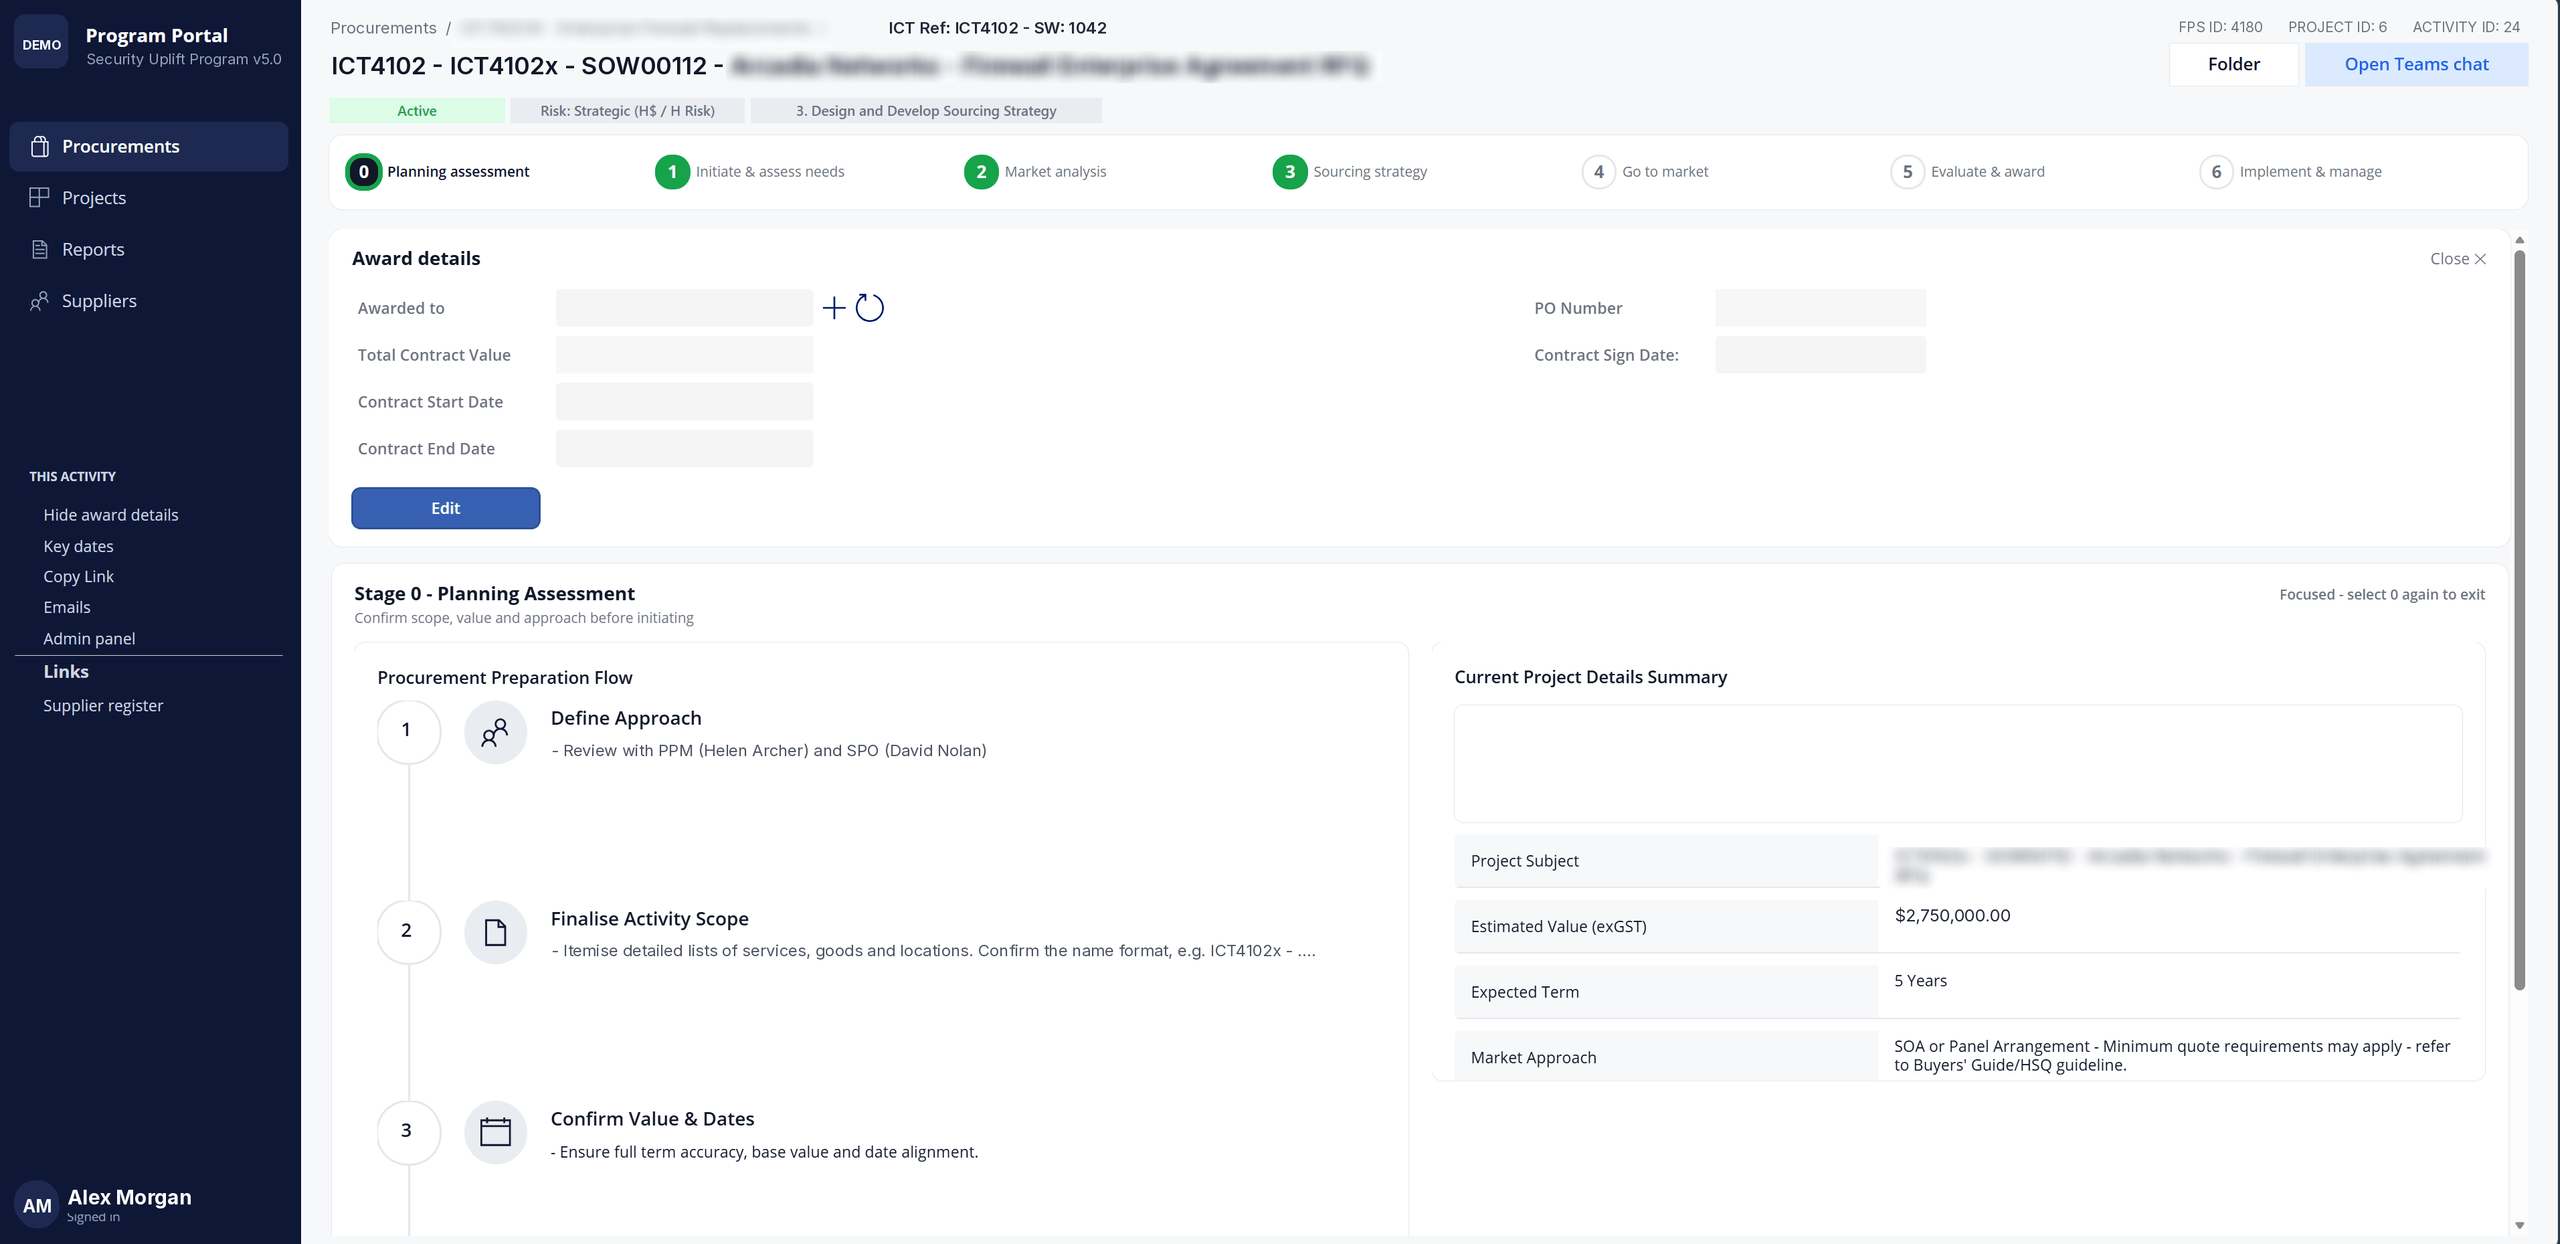Click Procurements breadcrumb link
Image resolution: width=2560 pixels, height=1244 pixels.
pos(383,28)
